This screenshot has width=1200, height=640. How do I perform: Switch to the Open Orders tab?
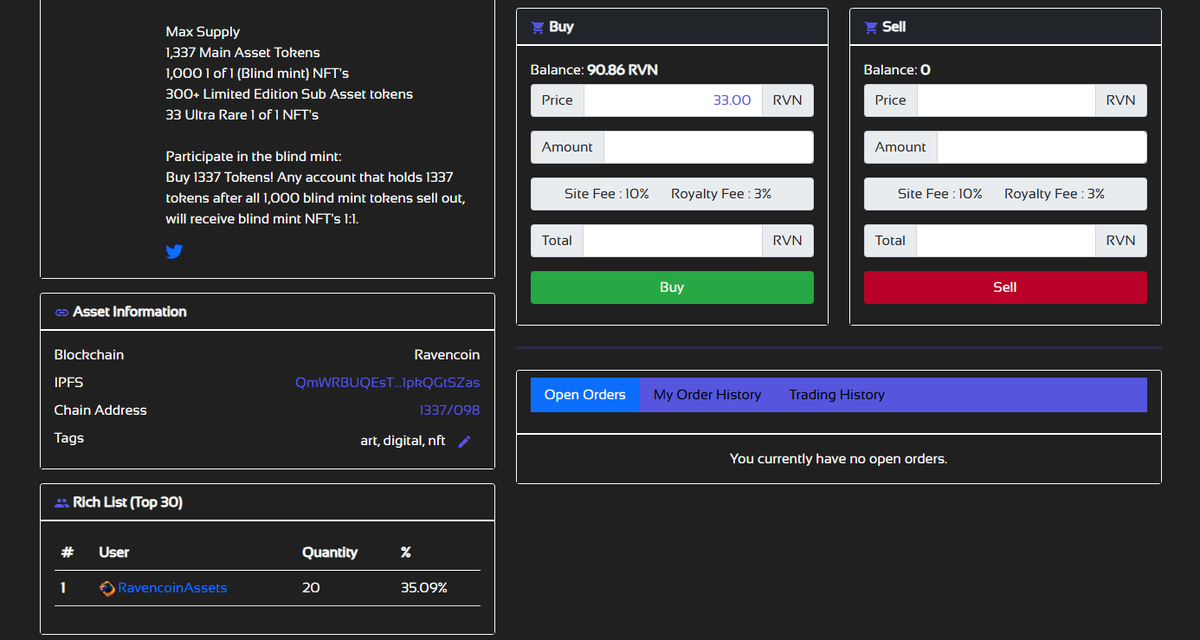click(585, 395)
